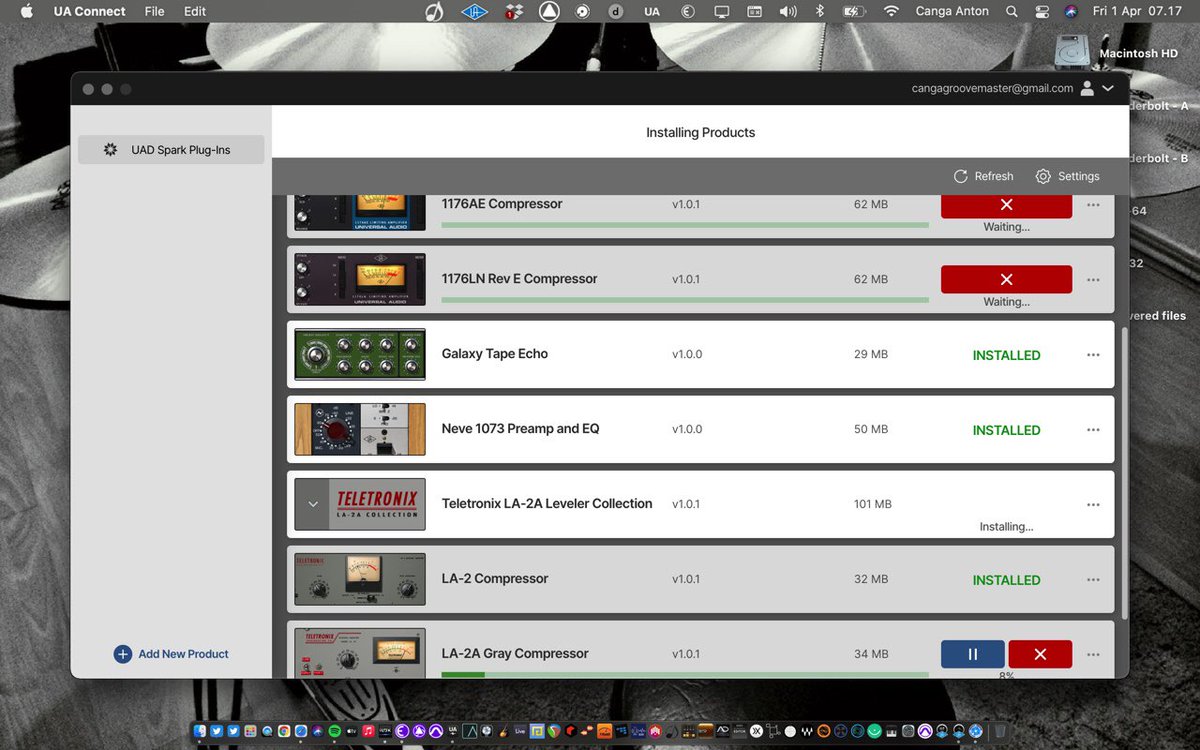
Task: Click the LA-2 Compressor thumbnail
Action: pyautogui.click(x=360, y=579)
